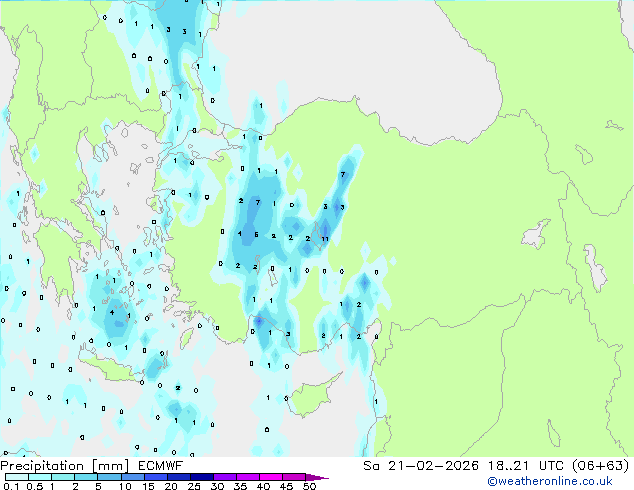Click the '0.5' legend scale label
Image resolution: width=634 pixels, height=490 pixels.
[x=35, y=486]
